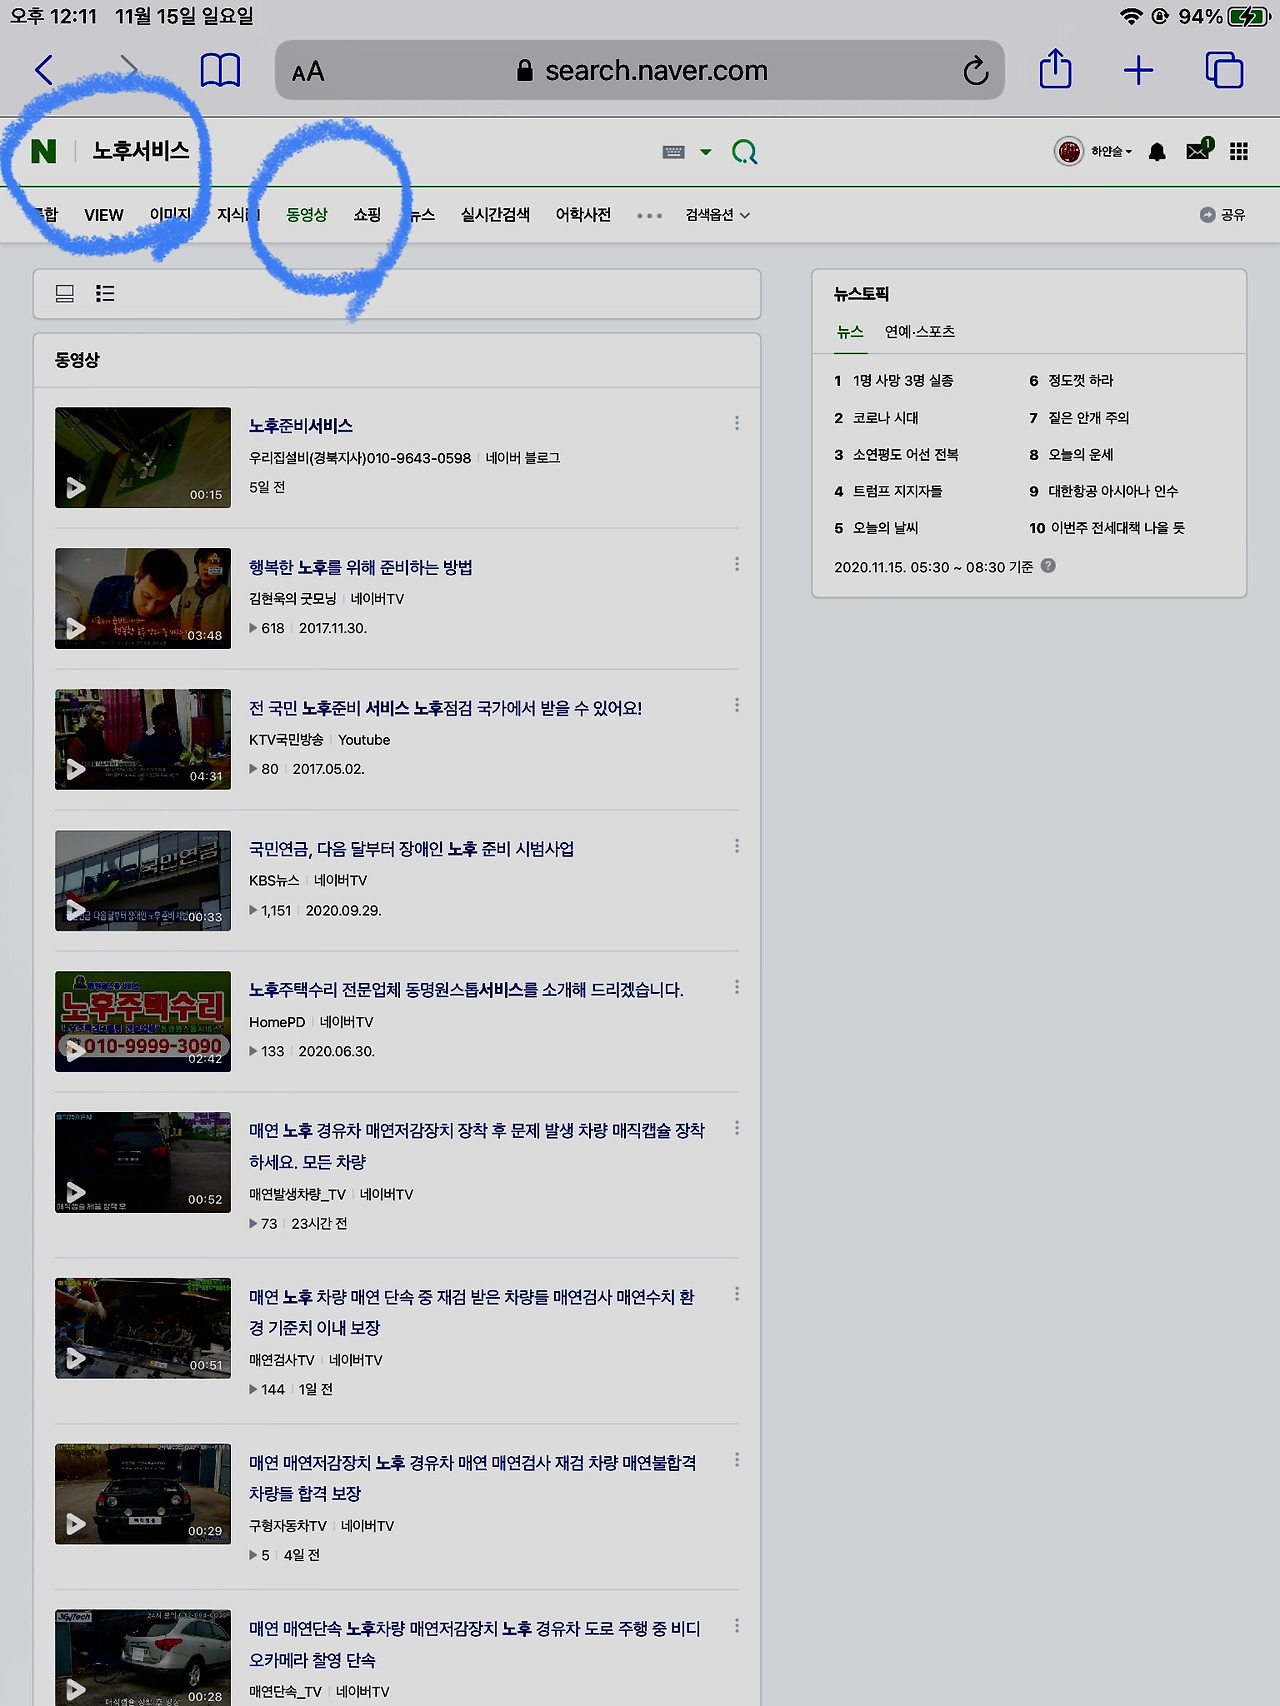The image size is (1280, 1706).
Task: Click the 공유 share button
Action: click(1222, 215)
